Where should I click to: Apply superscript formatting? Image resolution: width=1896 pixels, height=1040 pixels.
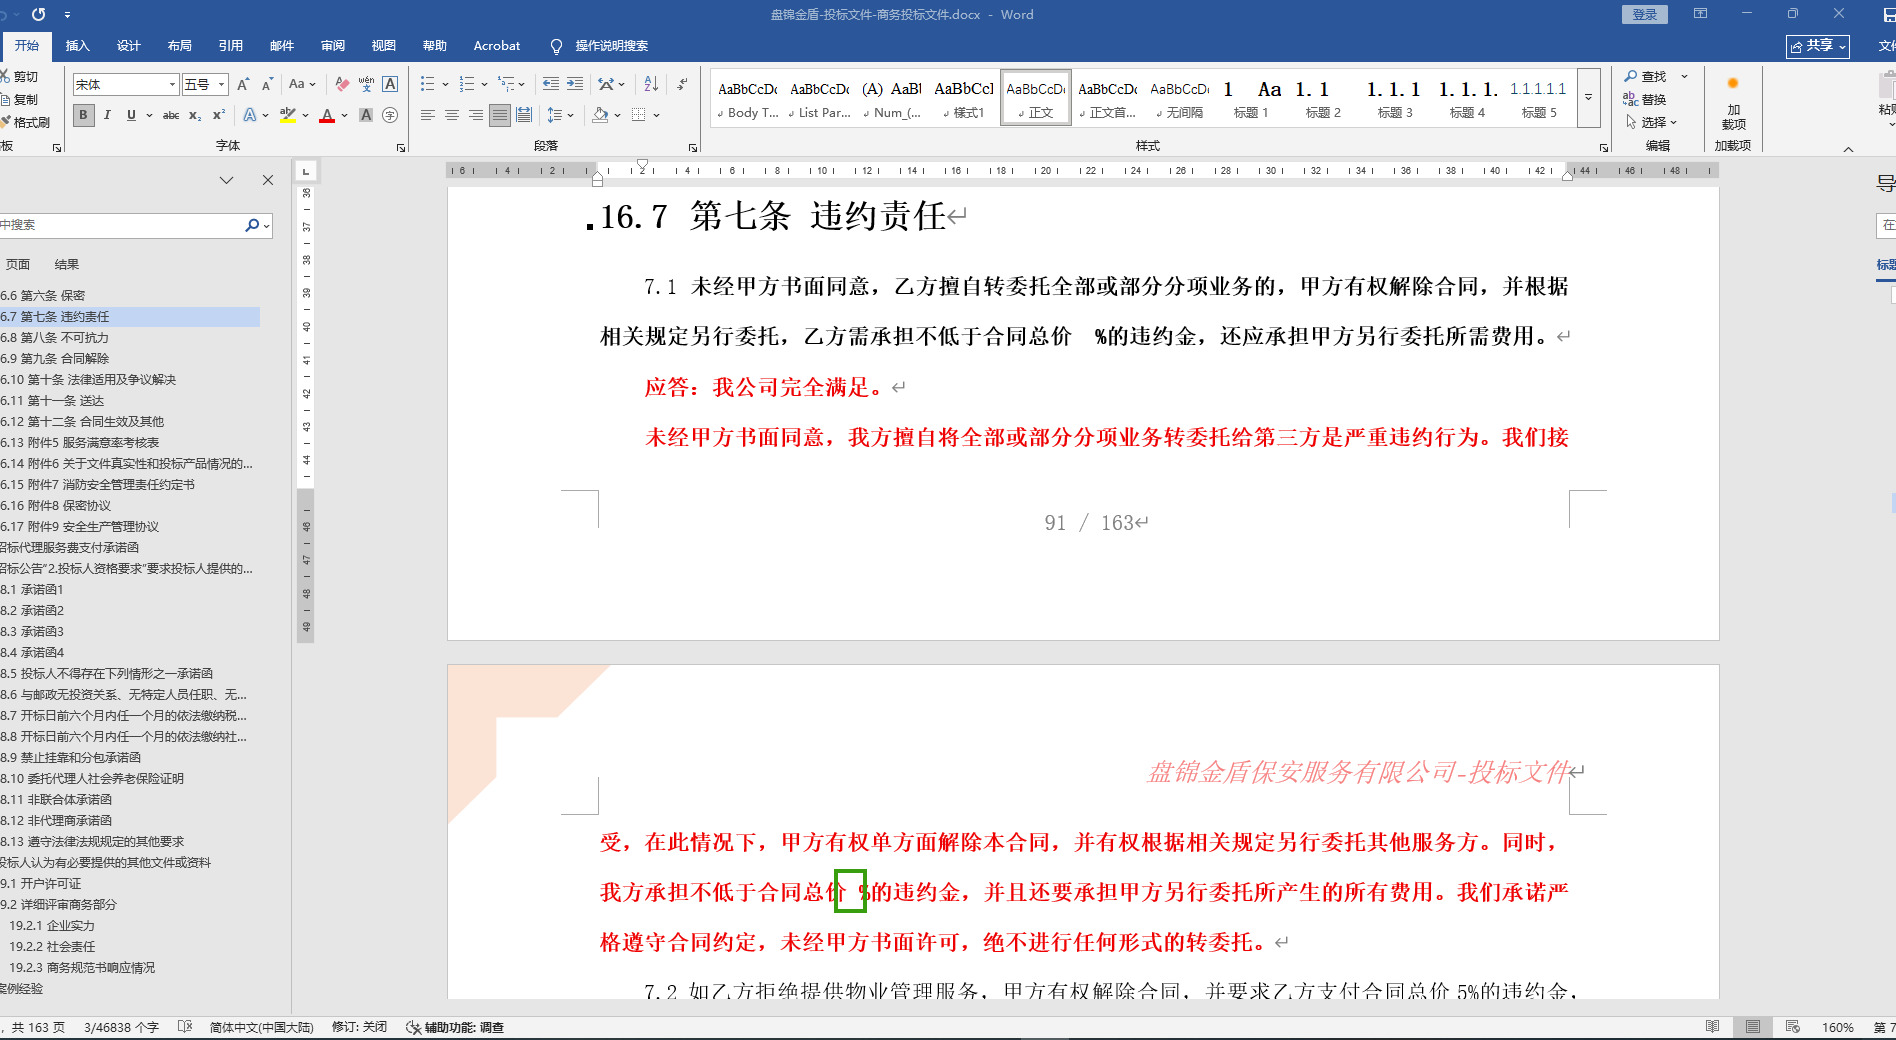pos(219,116)
